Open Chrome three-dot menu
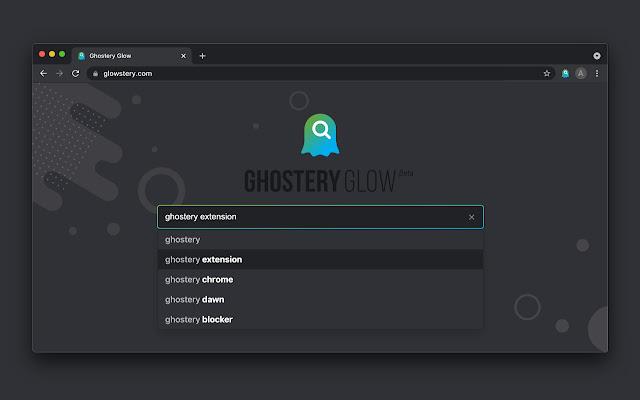The height and width of the screenshot is (400, 640). point(597,73)
